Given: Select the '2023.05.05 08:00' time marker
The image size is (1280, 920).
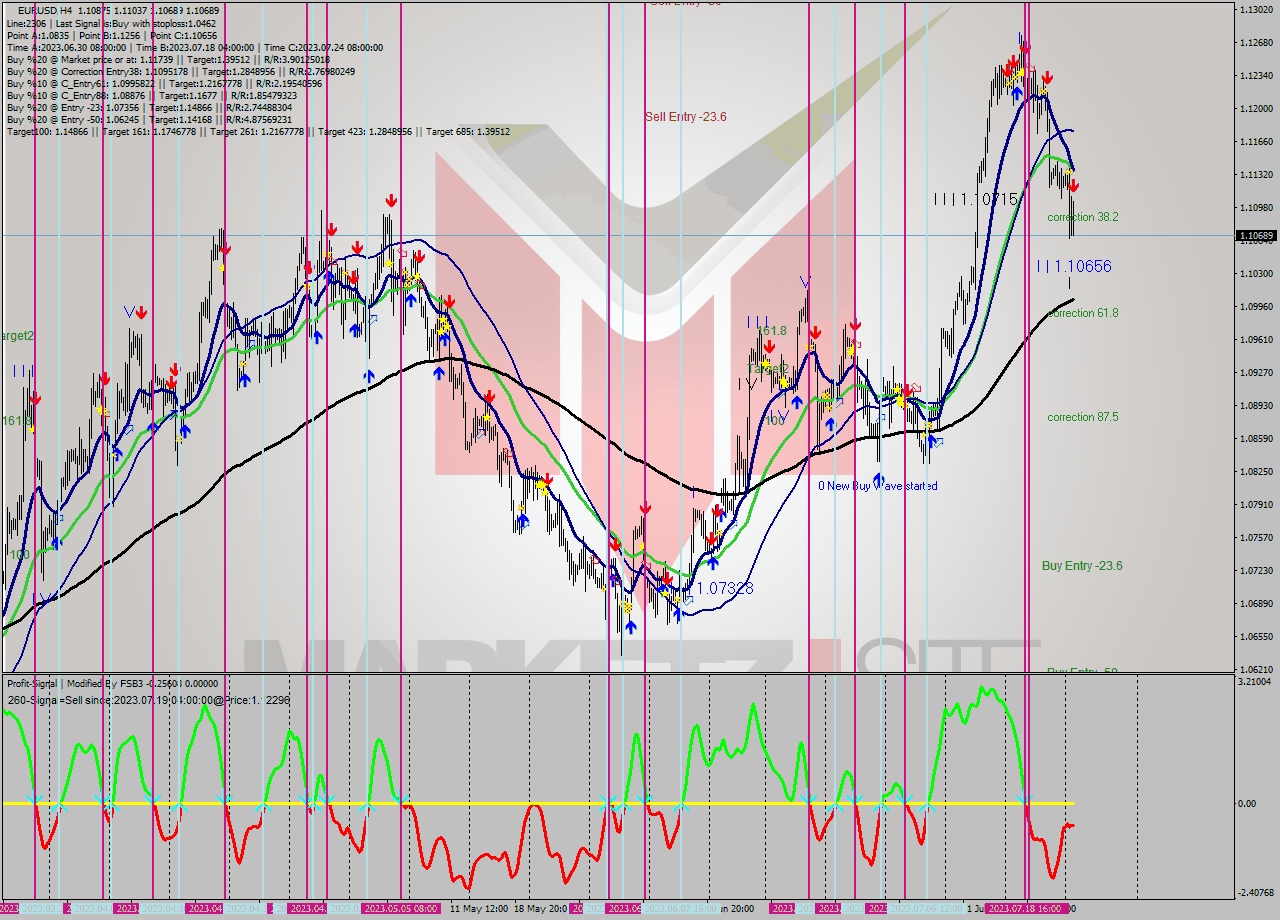Looking at the screenshot, I should [400, 908].
